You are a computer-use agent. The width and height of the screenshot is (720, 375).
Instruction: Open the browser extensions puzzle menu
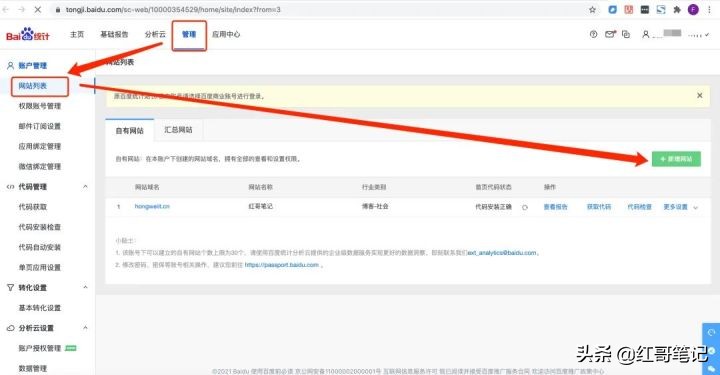[x=677, y=10]
